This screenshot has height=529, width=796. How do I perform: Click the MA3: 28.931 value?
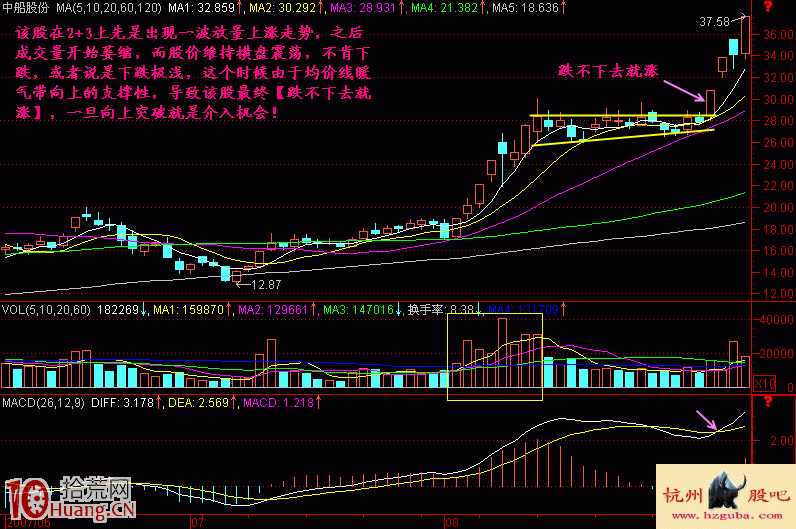tap(363, 8)
